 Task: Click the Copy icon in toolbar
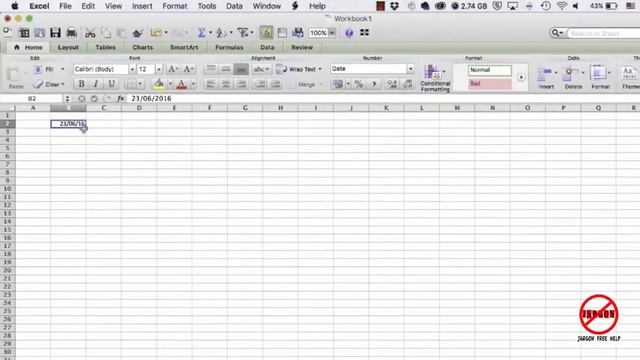coord(106,33)
